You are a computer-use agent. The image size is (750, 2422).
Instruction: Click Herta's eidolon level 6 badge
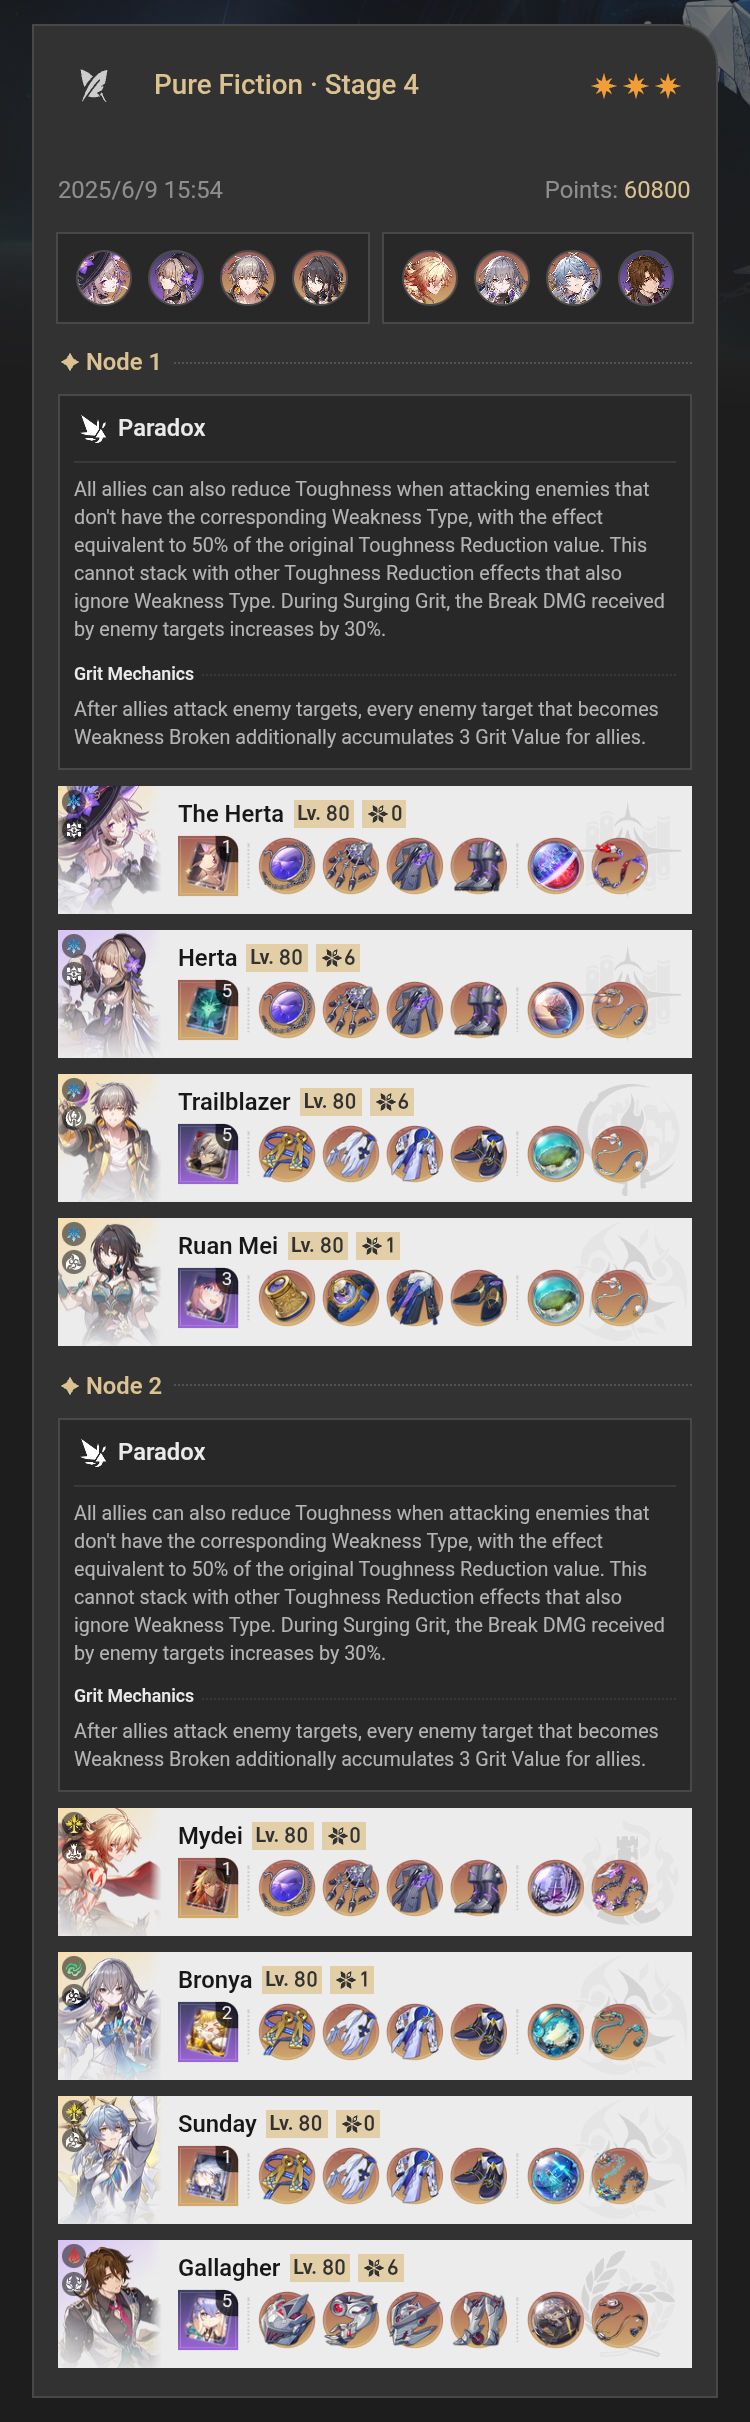click(x=338, y=958)
